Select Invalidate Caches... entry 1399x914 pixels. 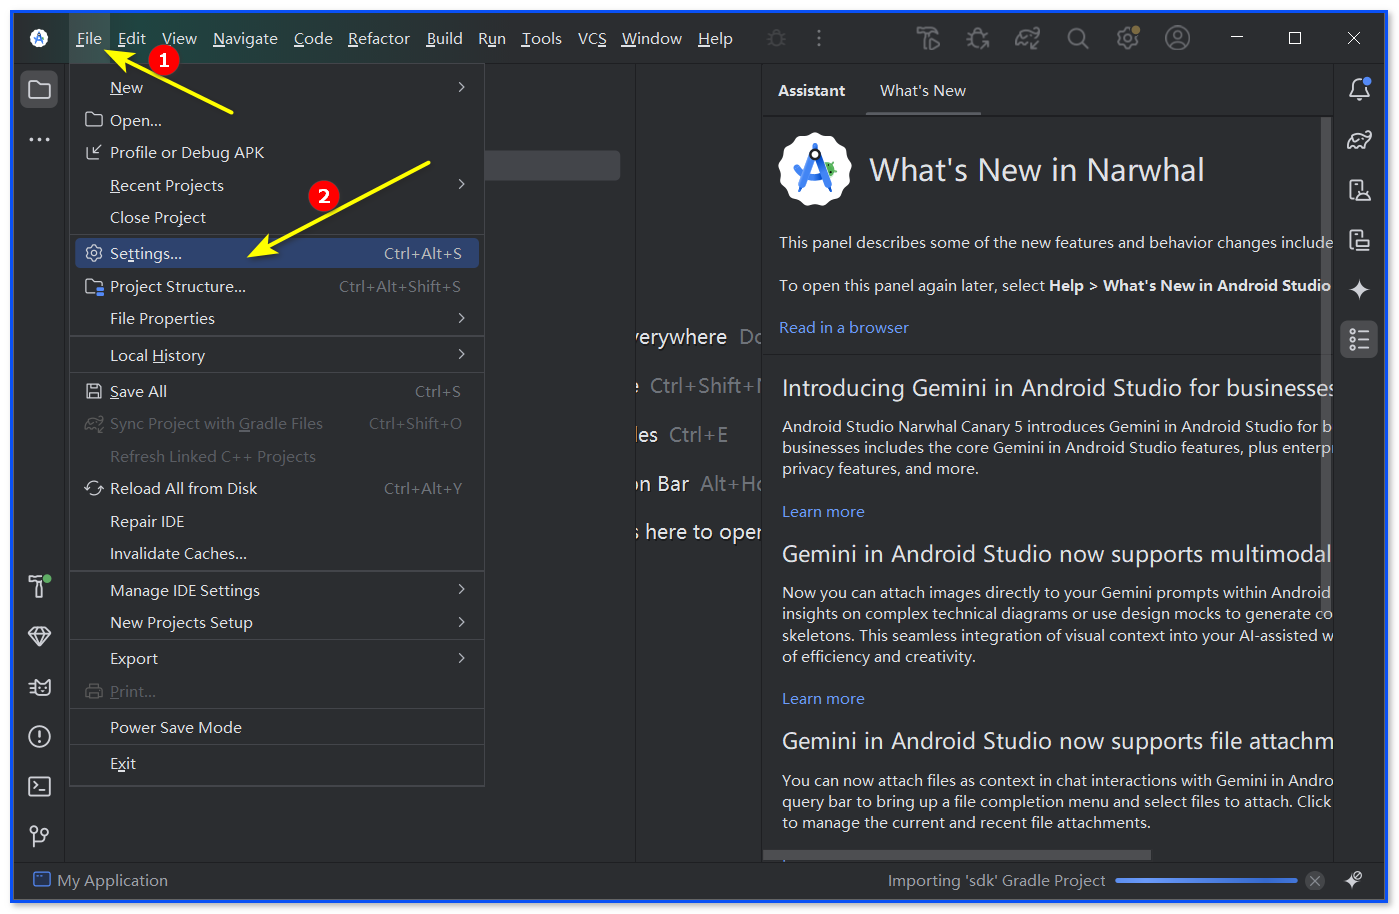[277, 553]
